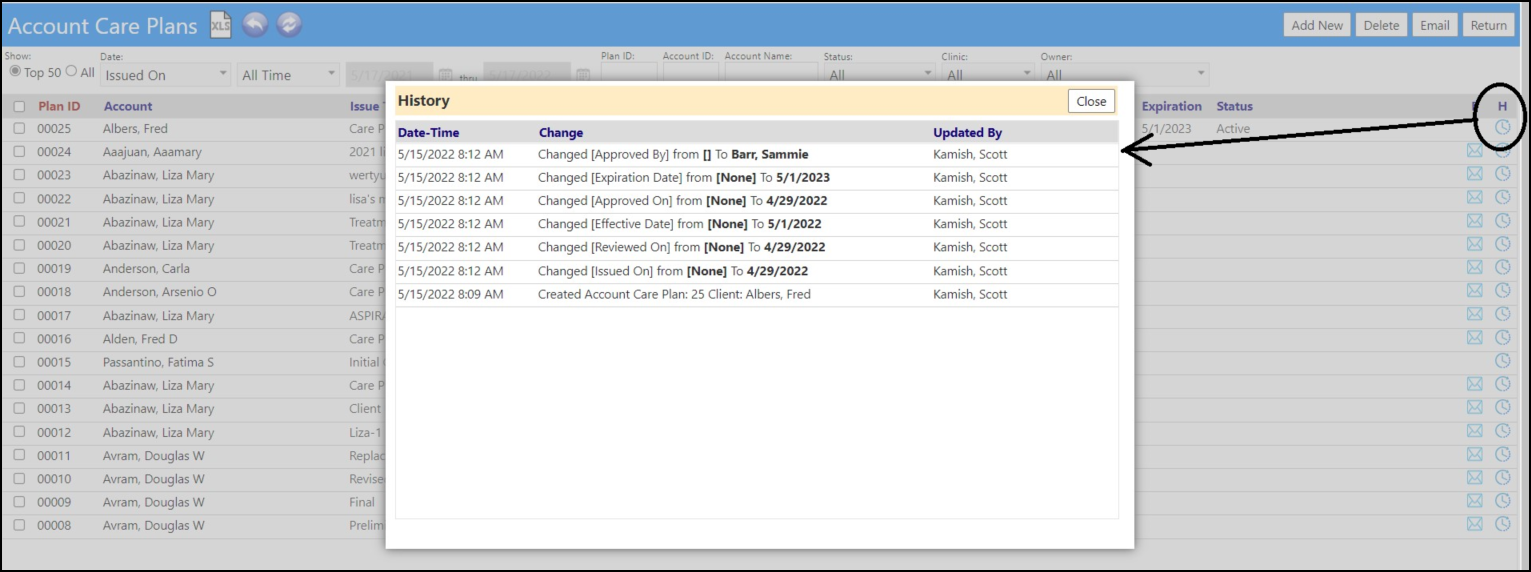This screenshot has width=1531, height=572.
Task: Open history for plan 00023
Action: tap(1502, 174)
